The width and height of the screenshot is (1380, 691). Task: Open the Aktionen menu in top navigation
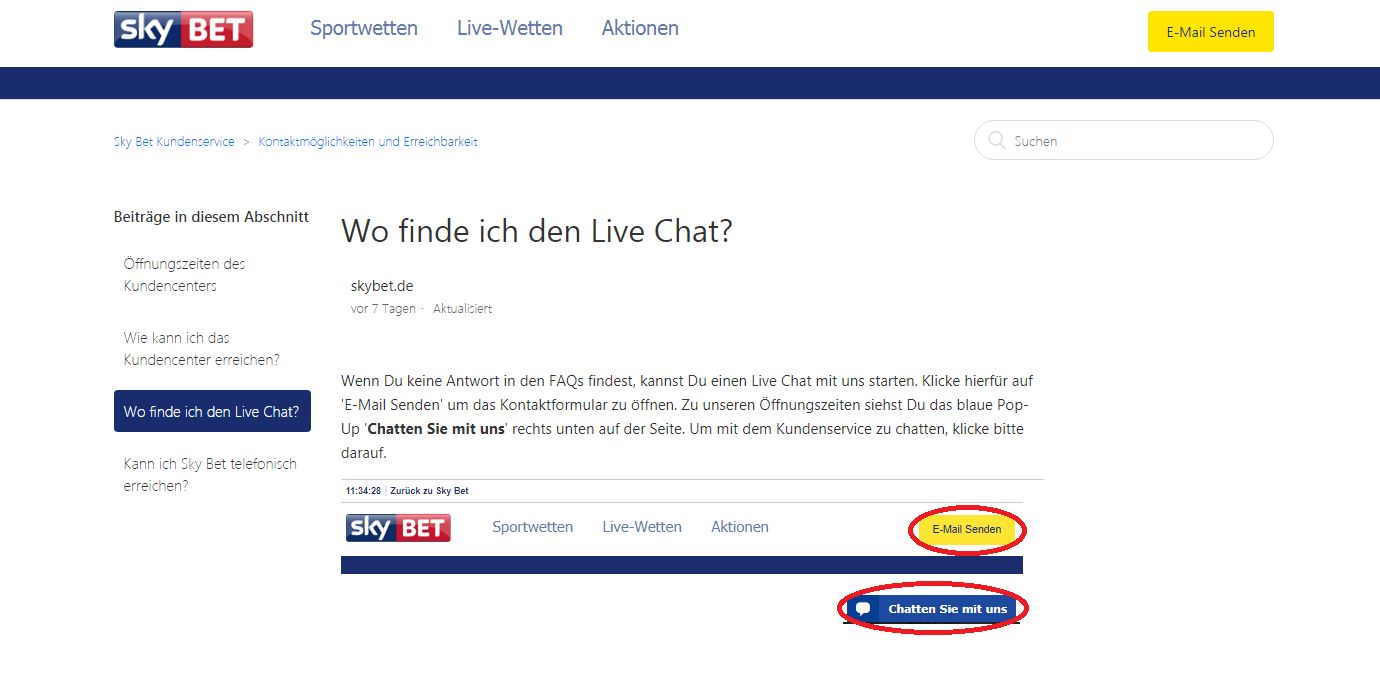pos(640,28)
